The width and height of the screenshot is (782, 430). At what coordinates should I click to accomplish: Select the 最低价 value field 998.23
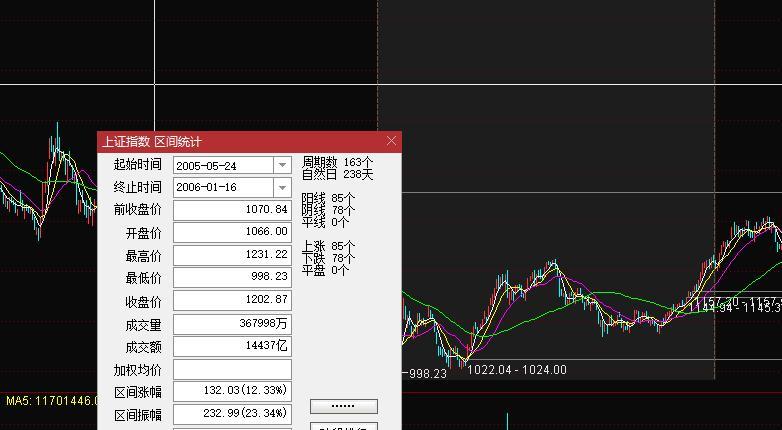click(x=232, y=278)
